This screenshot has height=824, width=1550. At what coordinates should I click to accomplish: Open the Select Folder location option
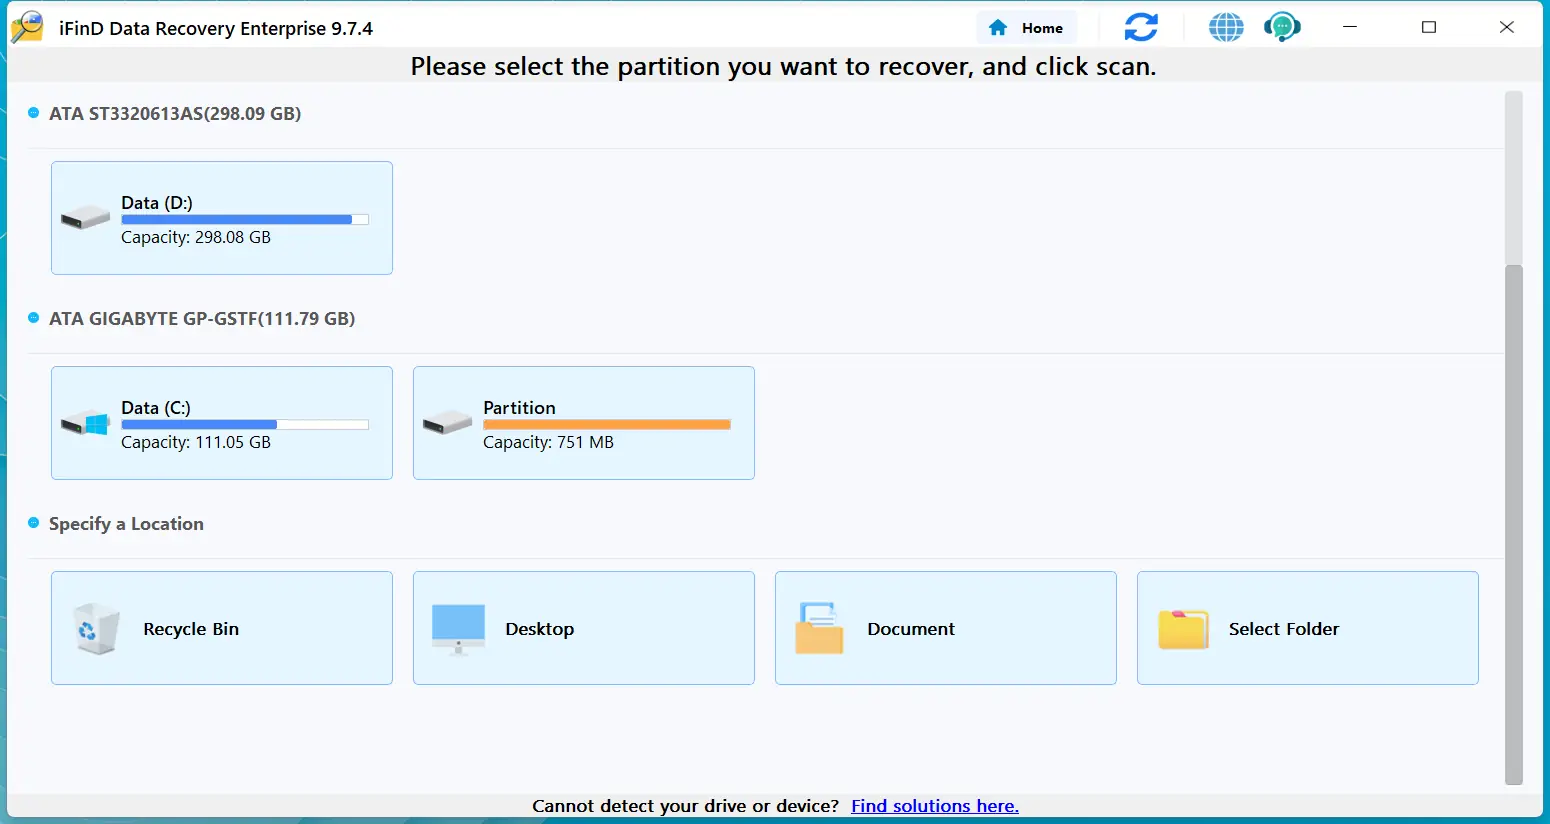tap(1308, 628)
